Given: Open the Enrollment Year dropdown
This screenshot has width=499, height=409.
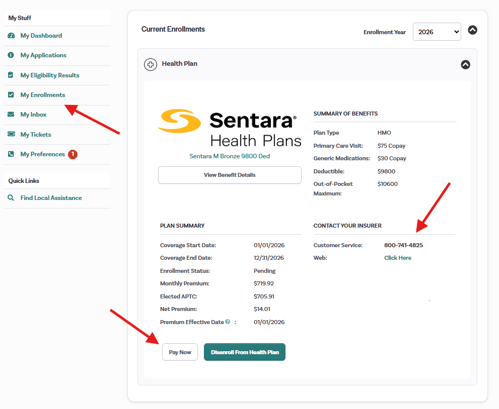Looking at the screenshot, I should point(437,32).
